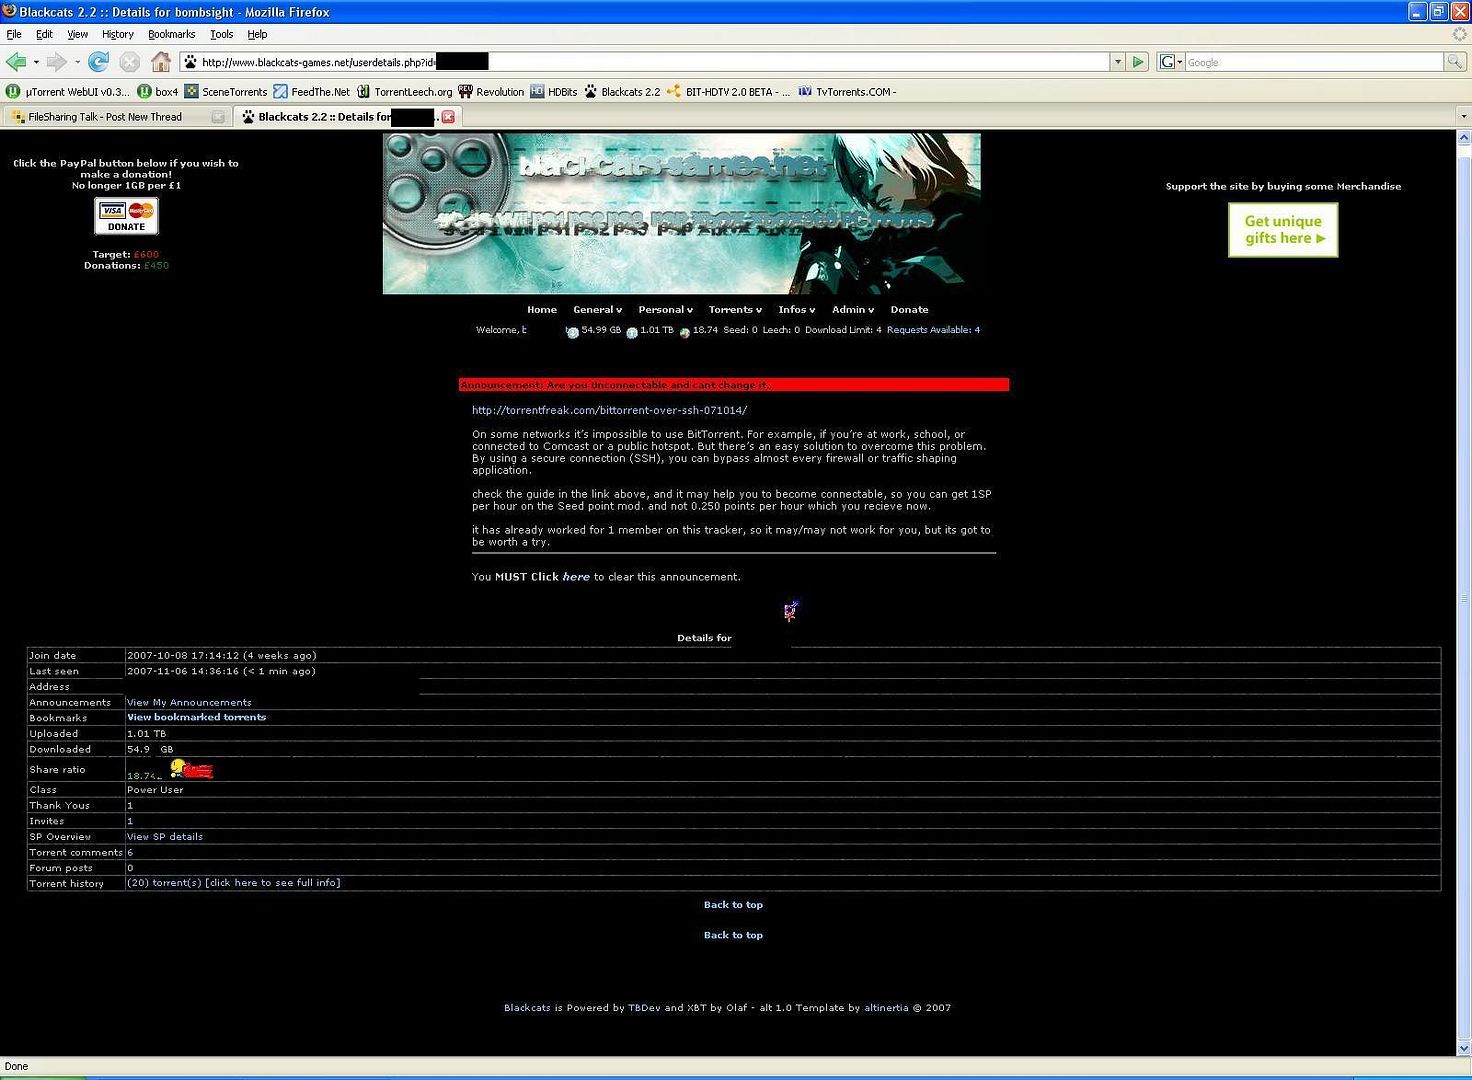Click the TBDev footer link
Screen dimensions: 1472x1080
click(x=644, y=1008)
